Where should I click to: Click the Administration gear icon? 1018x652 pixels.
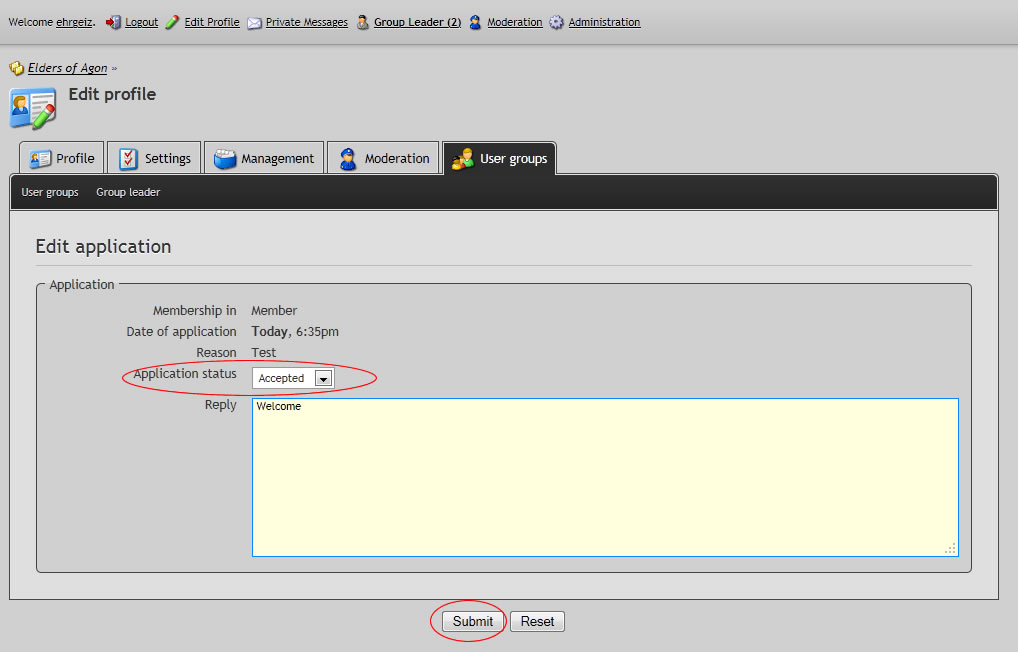[x=557, y=22]
